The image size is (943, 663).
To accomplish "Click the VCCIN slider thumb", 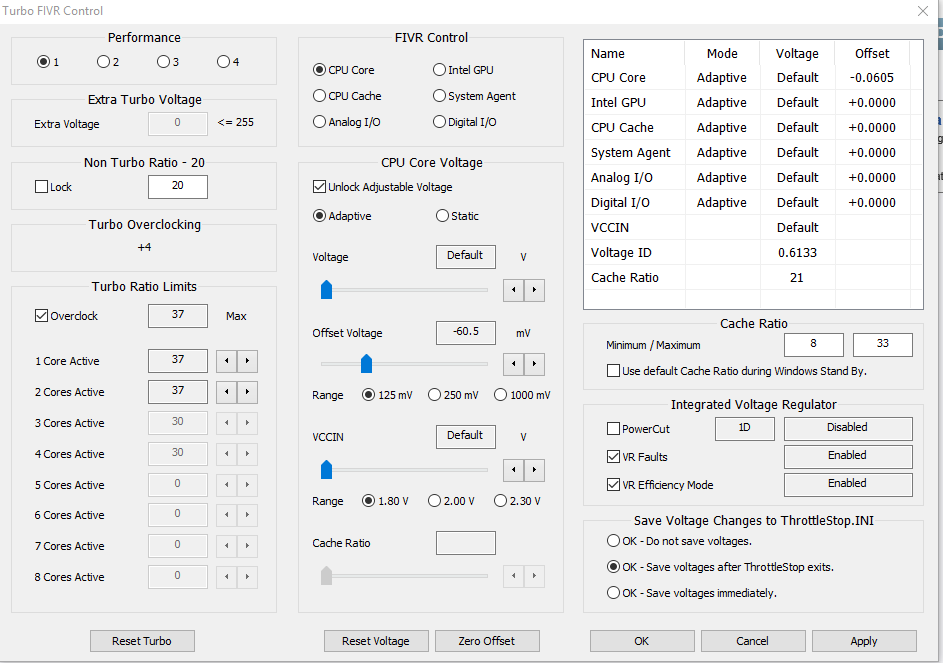I will [x=327, y=469].
